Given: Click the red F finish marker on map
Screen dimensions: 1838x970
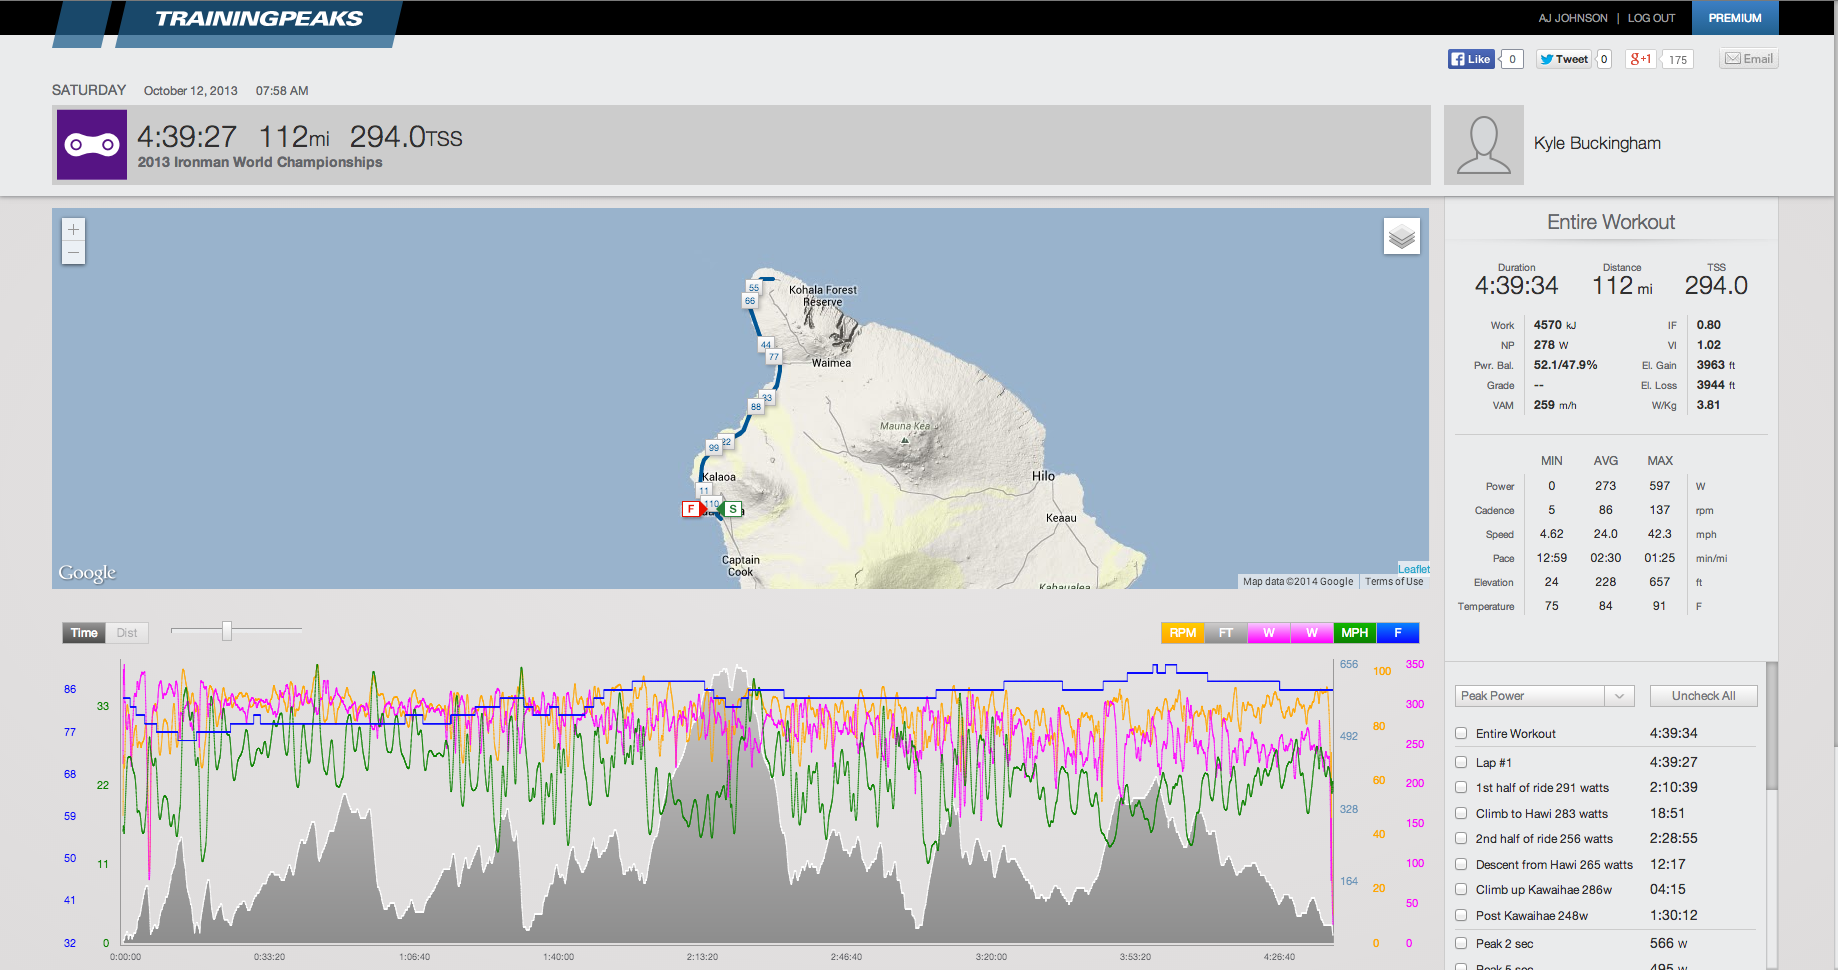Looking at the screenshot, I should 690,509.
